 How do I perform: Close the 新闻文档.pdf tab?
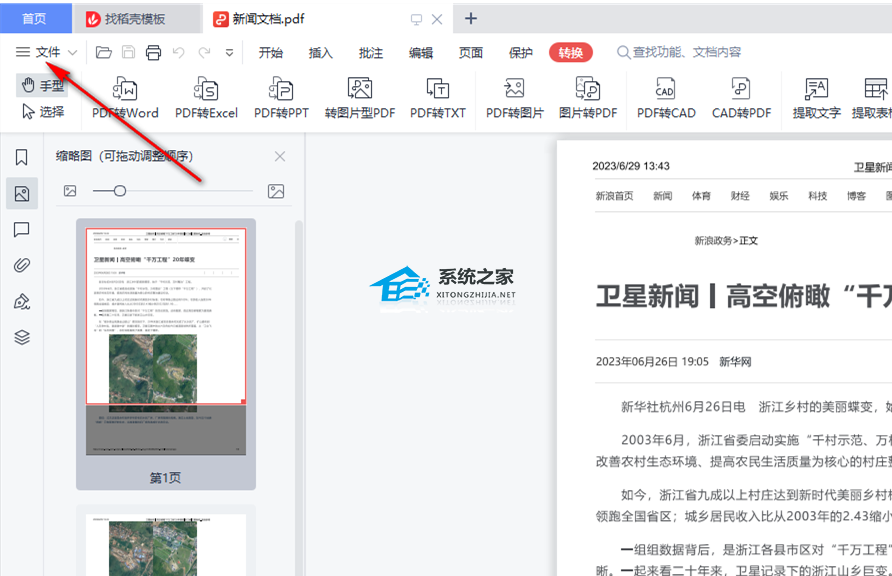coord(437,19)
